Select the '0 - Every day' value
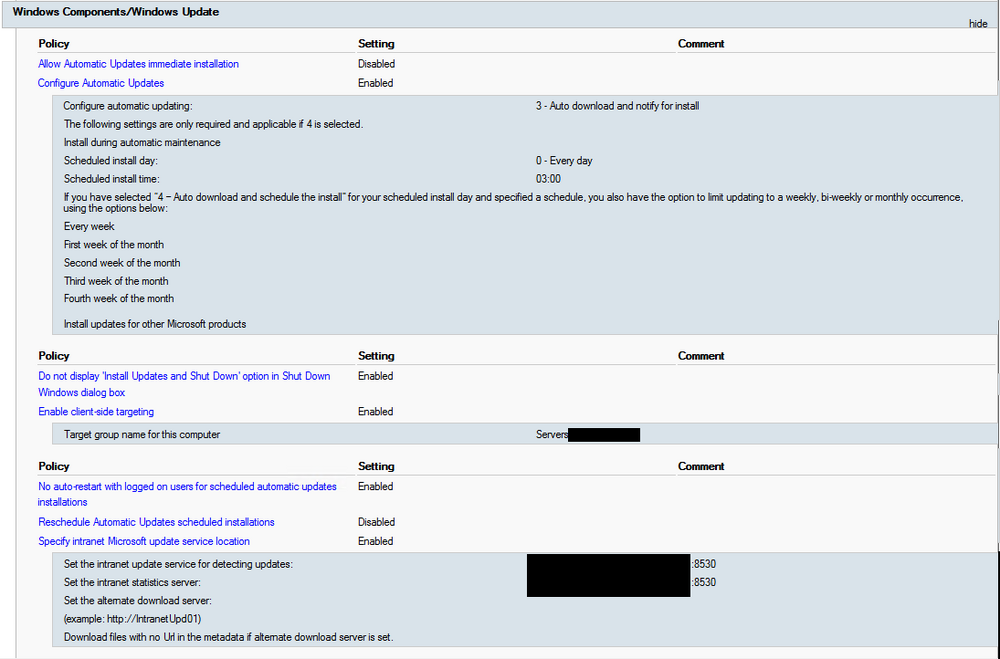Image resolution: width=1000 pixels, height=659 pixels. [564, 161]
